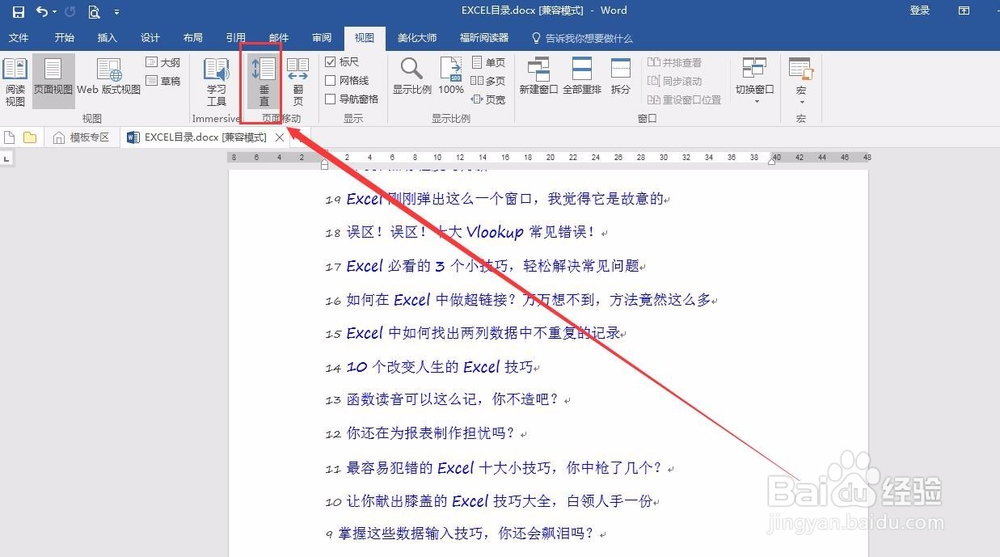Uncheck the 标尺 ruler checkbox
Viewport: 1000px width, 557px height.
pos(330,62)
